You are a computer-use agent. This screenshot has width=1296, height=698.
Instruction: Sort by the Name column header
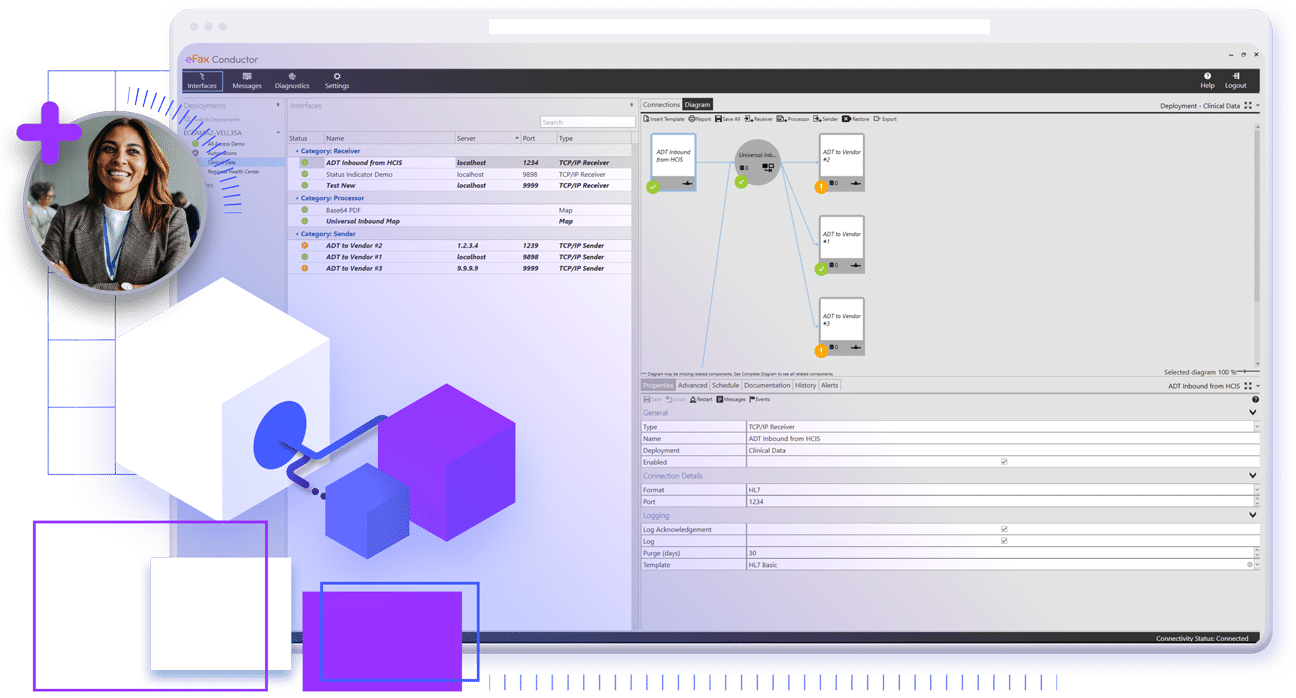pos(388,138)
